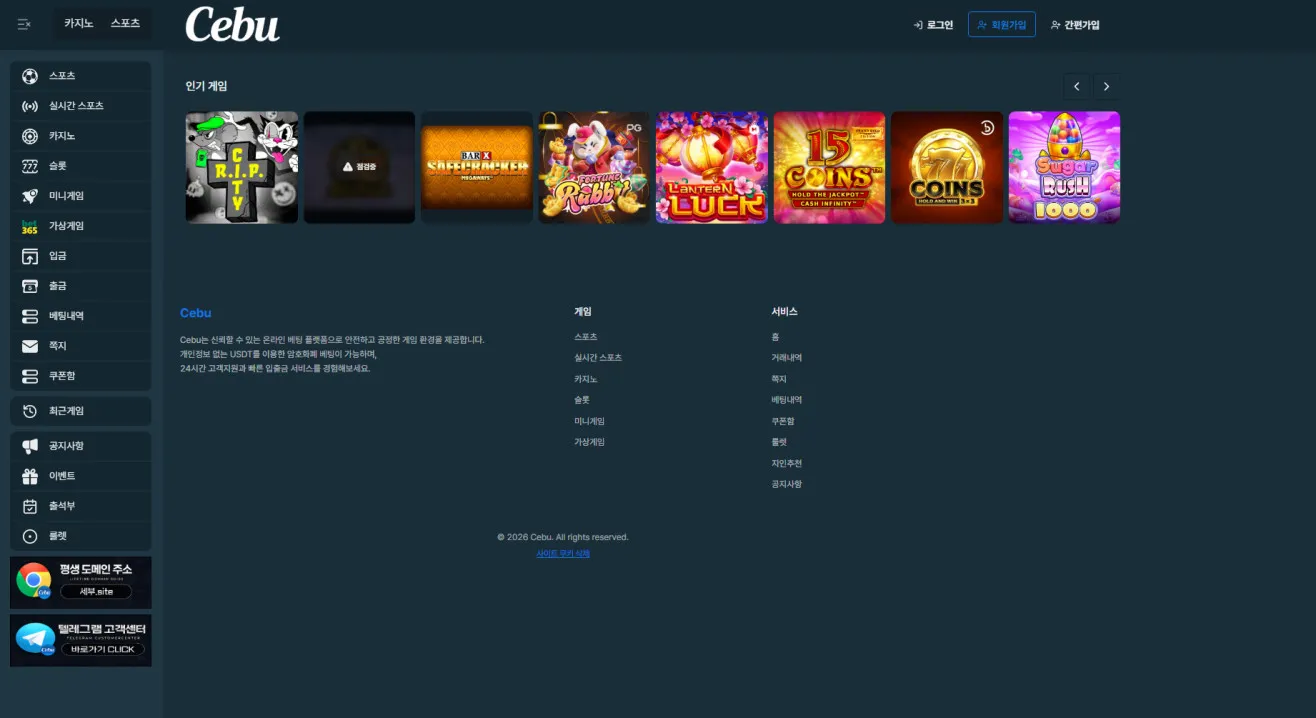Select the 실시간 스포츠 live broadcast icon
1316x718 pixels.
tap(30, 106)
